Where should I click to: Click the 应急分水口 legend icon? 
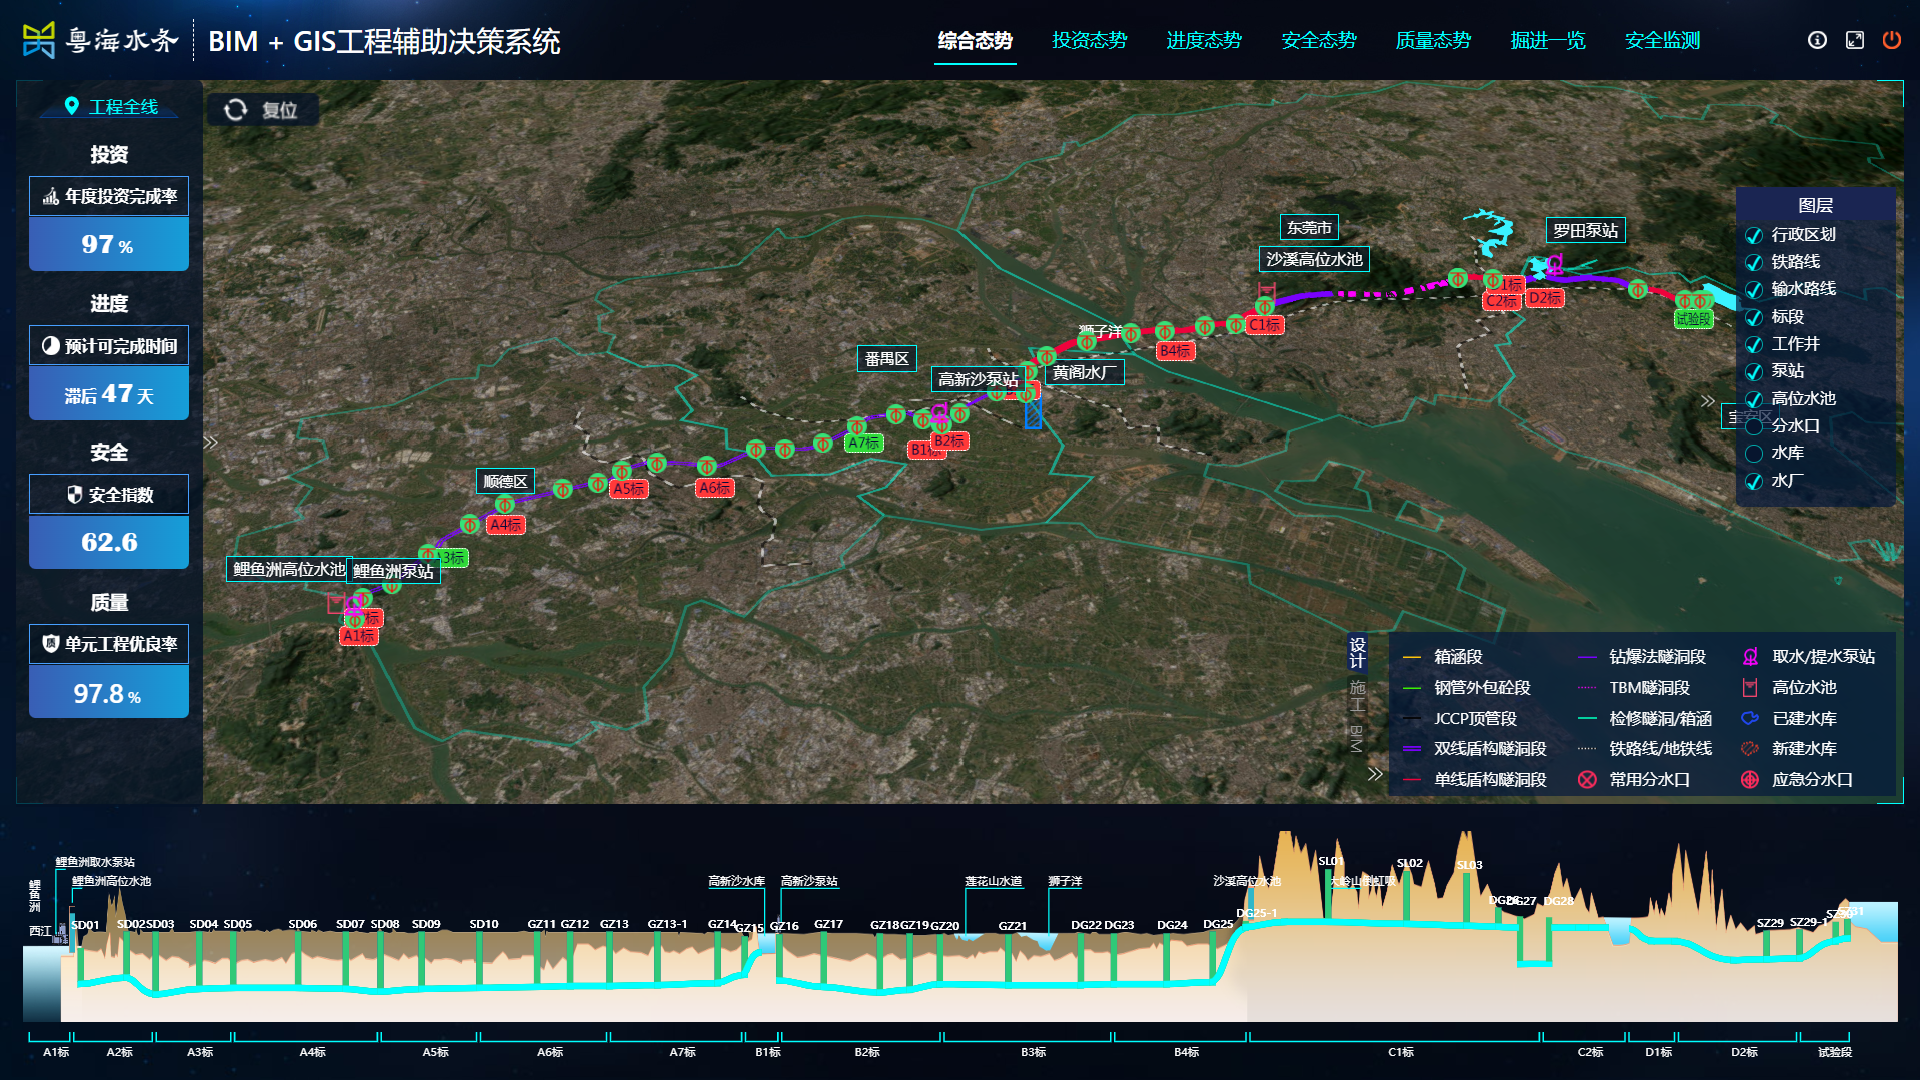point(1750,779)
